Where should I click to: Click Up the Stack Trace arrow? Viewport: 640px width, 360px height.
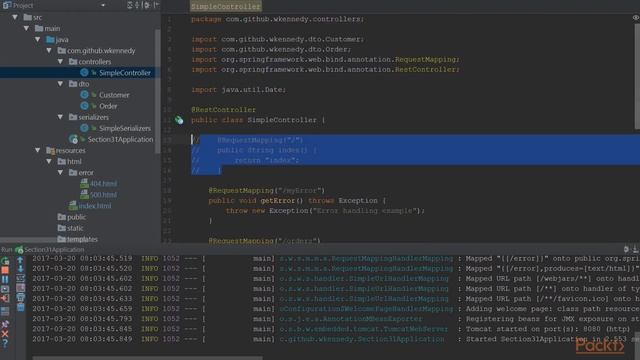click(x=20, y=260)
